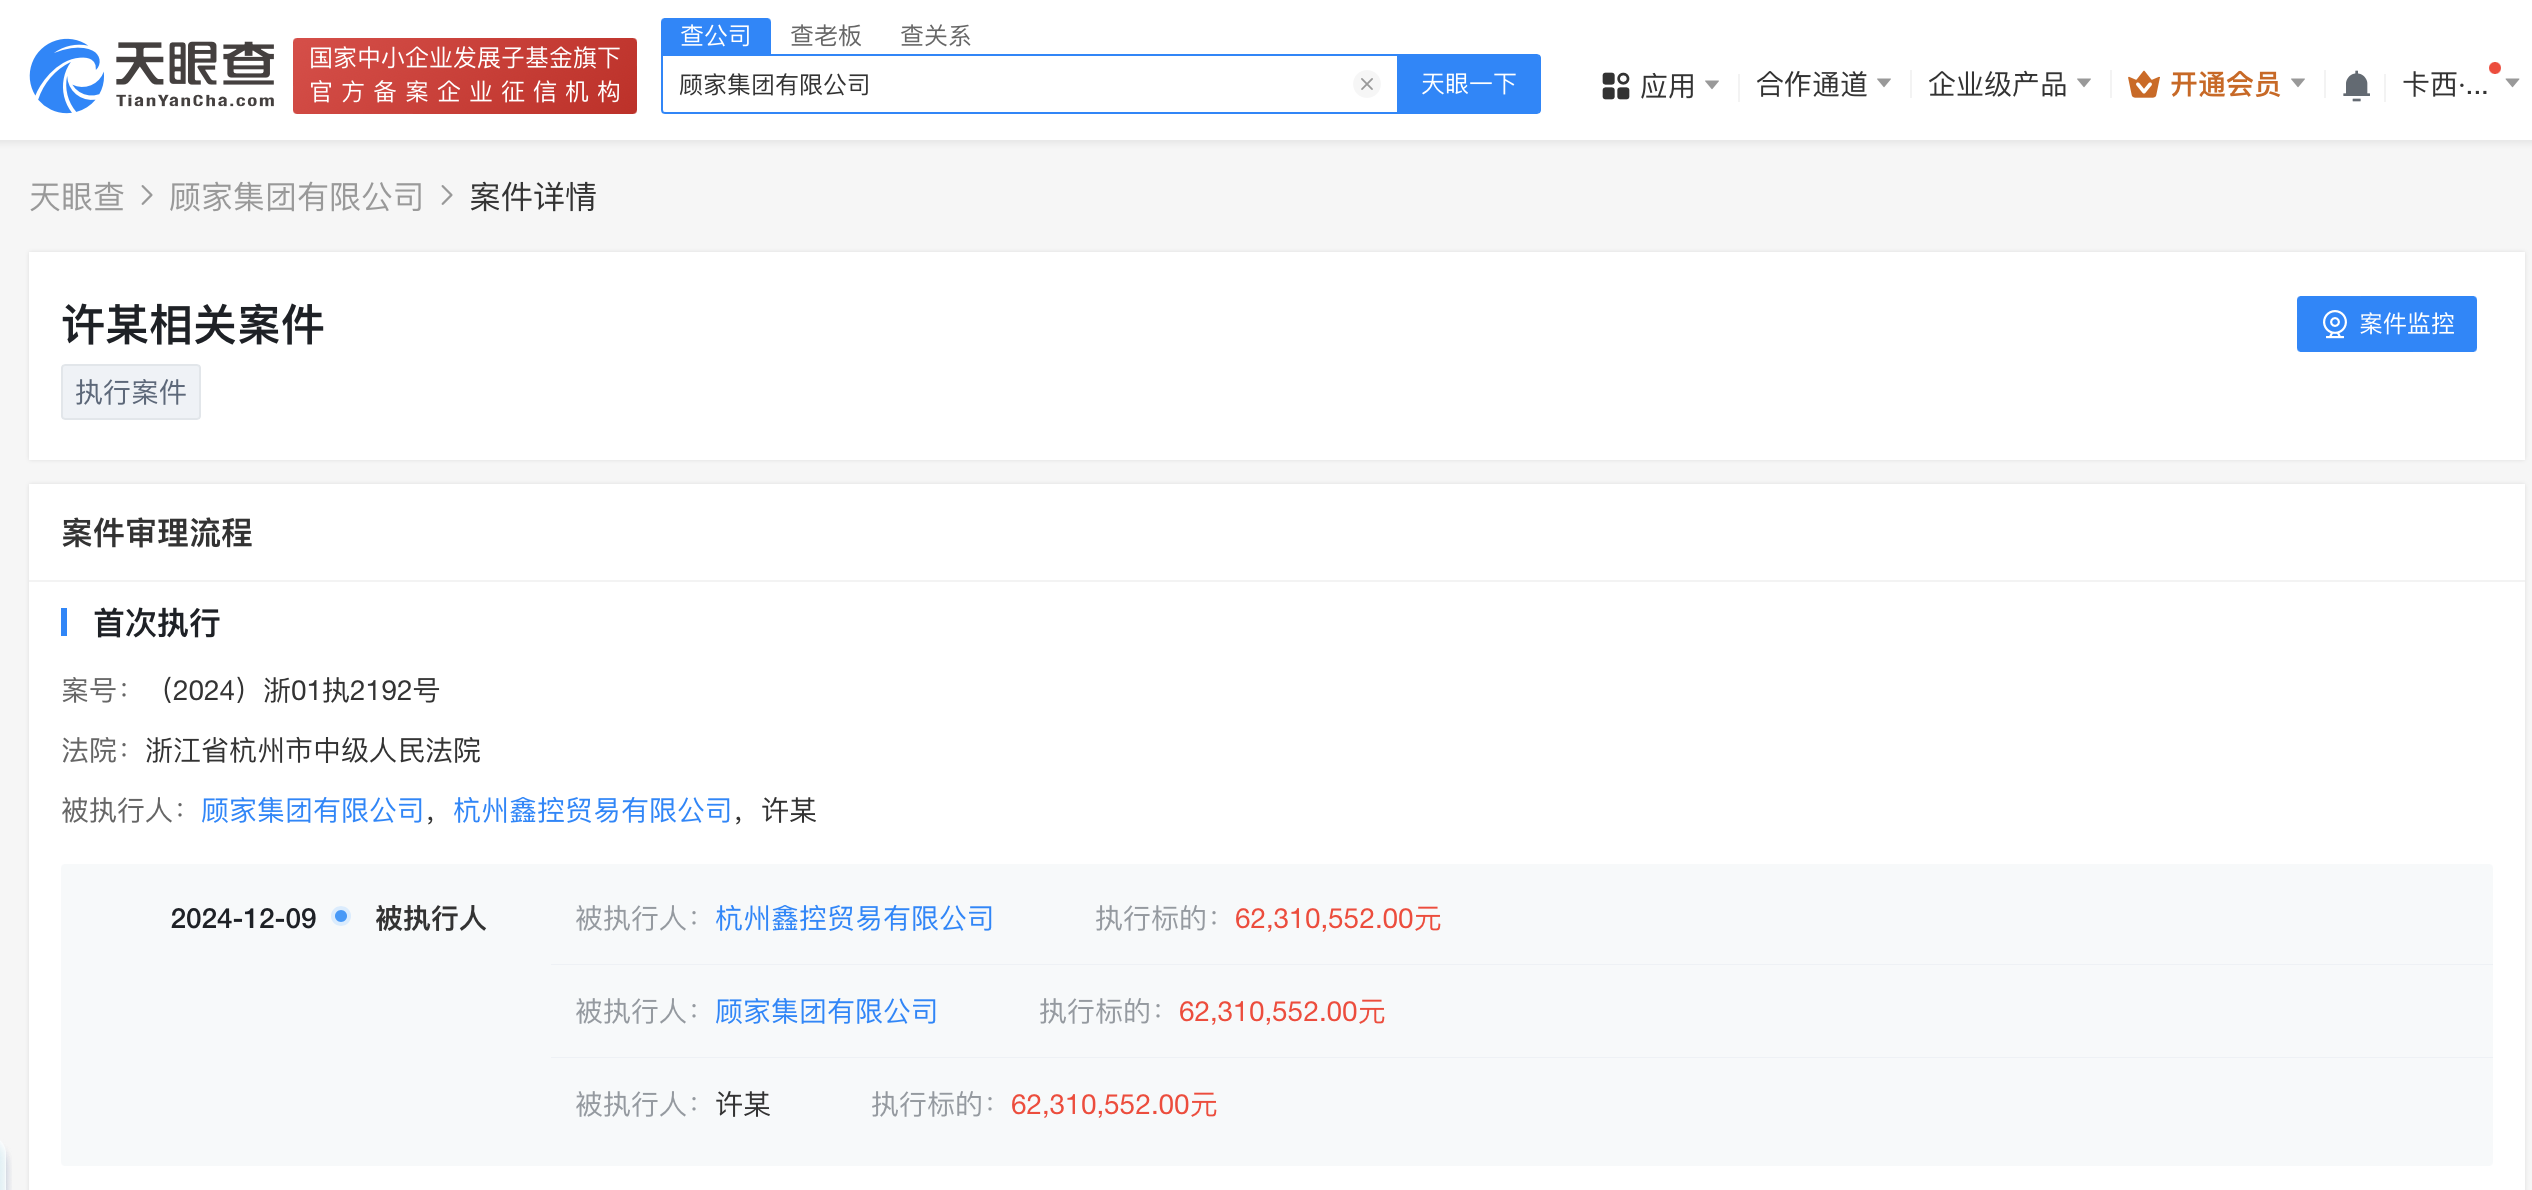Select the 查公司 search tab
The image size is (2532, 1190).
click(715, 36)
